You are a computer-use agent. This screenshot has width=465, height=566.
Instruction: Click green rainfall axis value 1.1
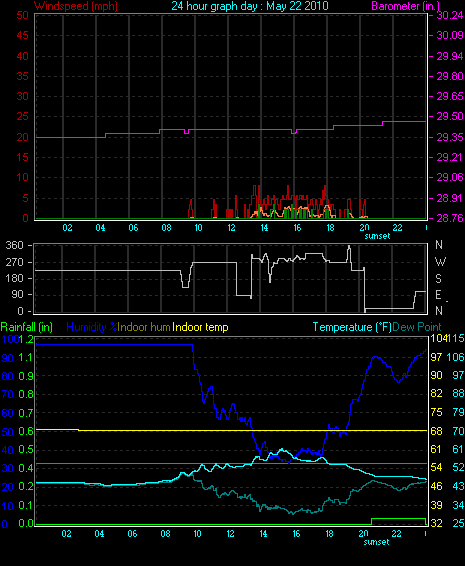point(26,357)
